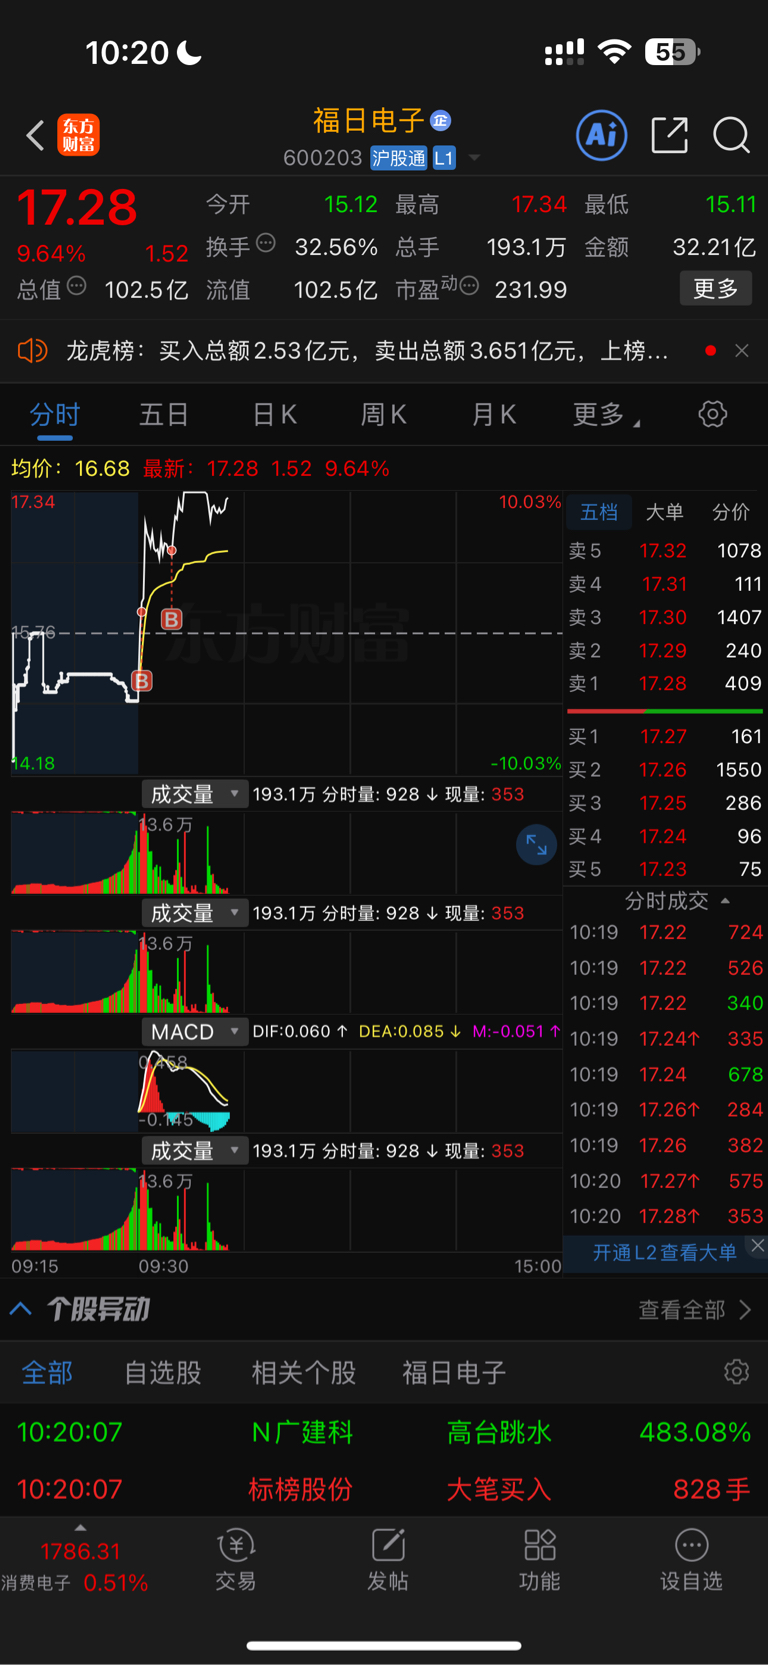Viewport: 768px width, 1665px height.
Task: Tap 开通L2查看大单 link
Action: coord(663,1253)
